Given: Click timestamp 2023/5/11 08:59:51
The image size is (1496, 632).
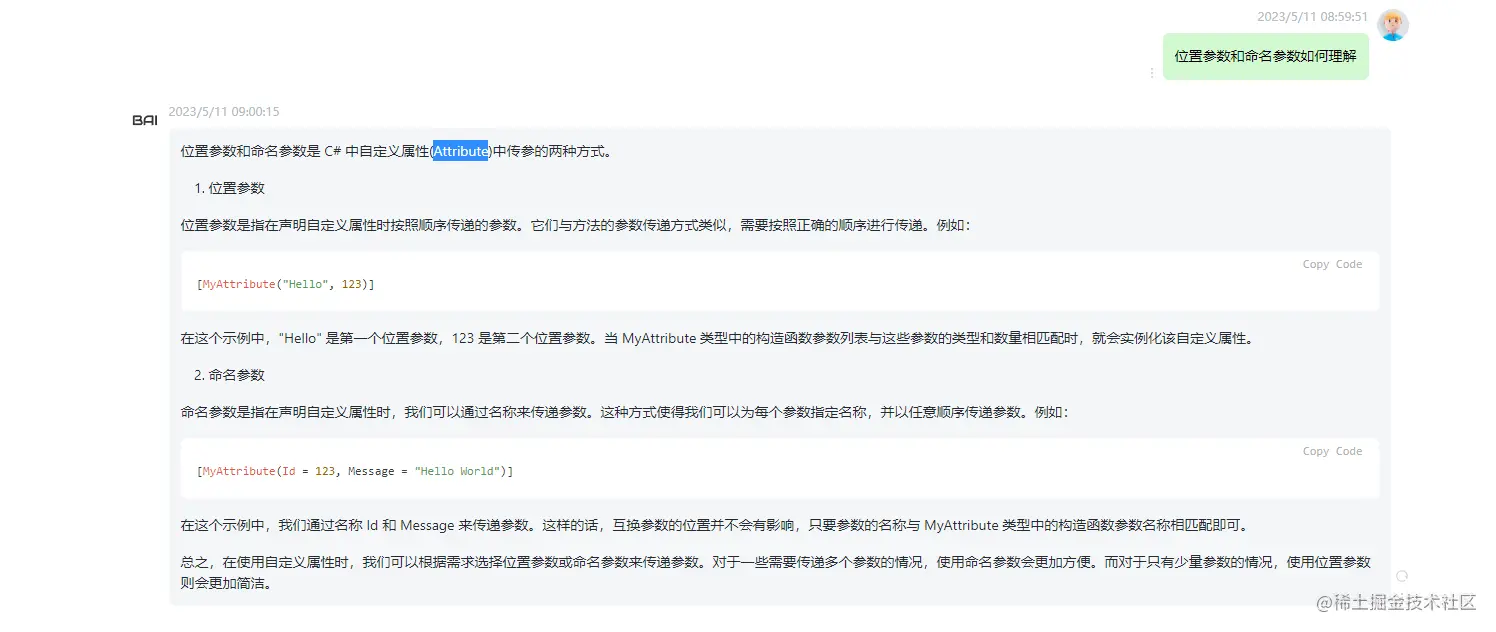Looking at the screenshot, I should 1312,17.
